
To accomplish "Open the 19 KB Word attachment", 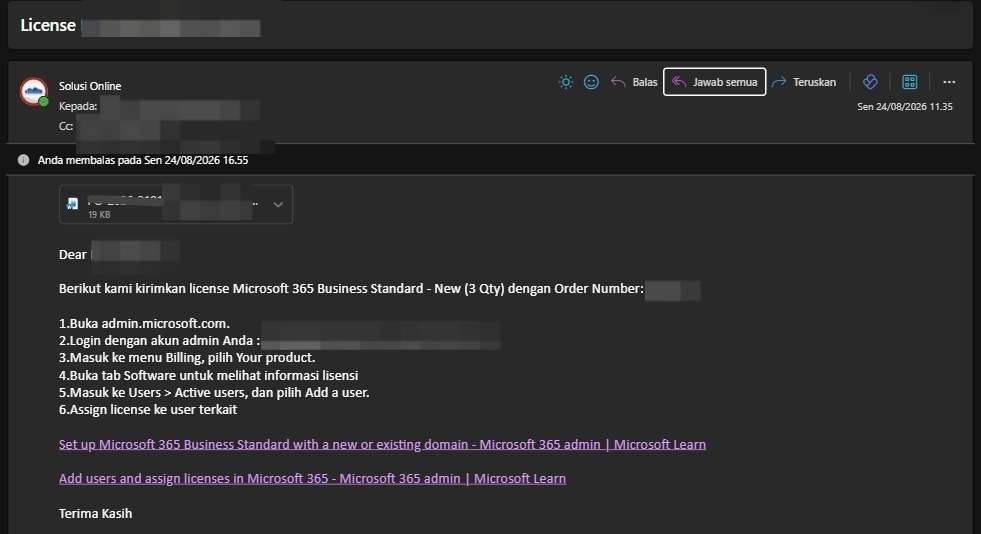I will [x=176, y=204].
